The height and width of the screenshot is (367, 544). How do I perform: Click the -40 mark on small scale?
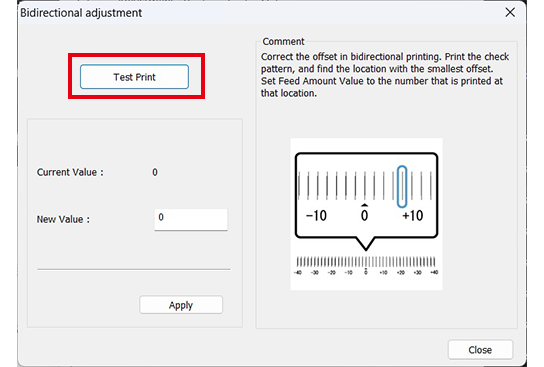tap(298, 272)
